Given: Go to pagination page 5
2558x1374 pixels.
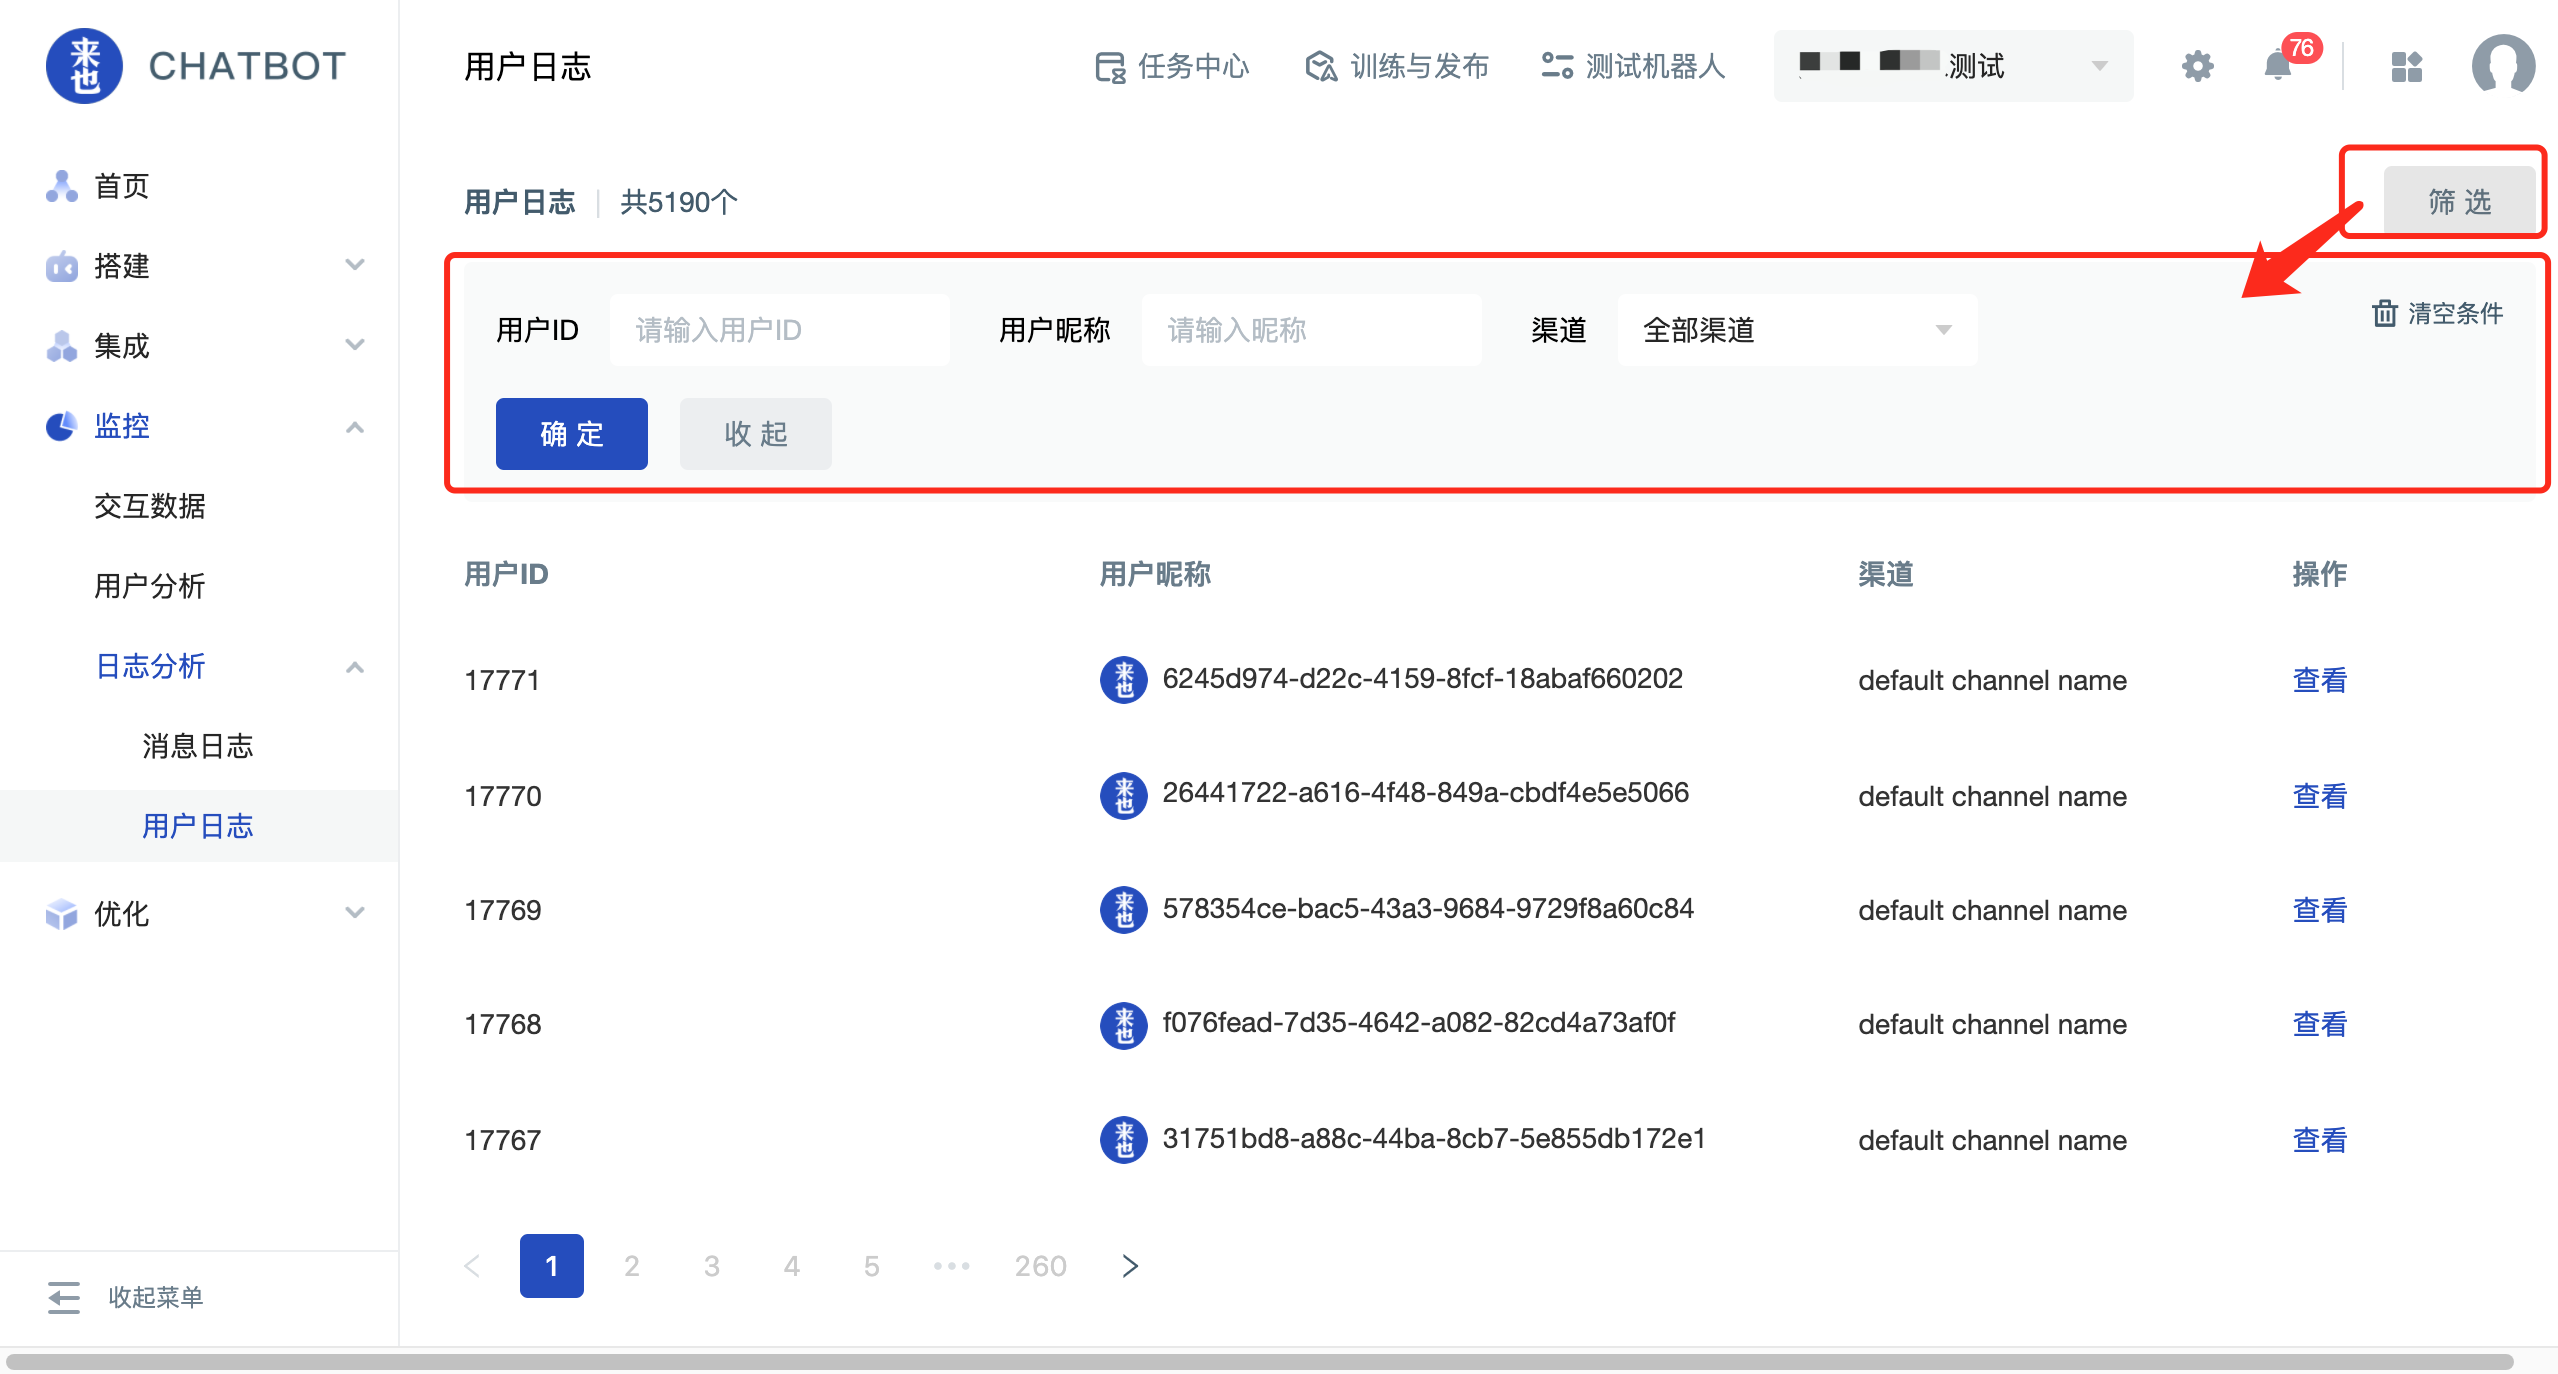Looking at the screenshot, I should pyautogui.click(x=872, y=1266).
